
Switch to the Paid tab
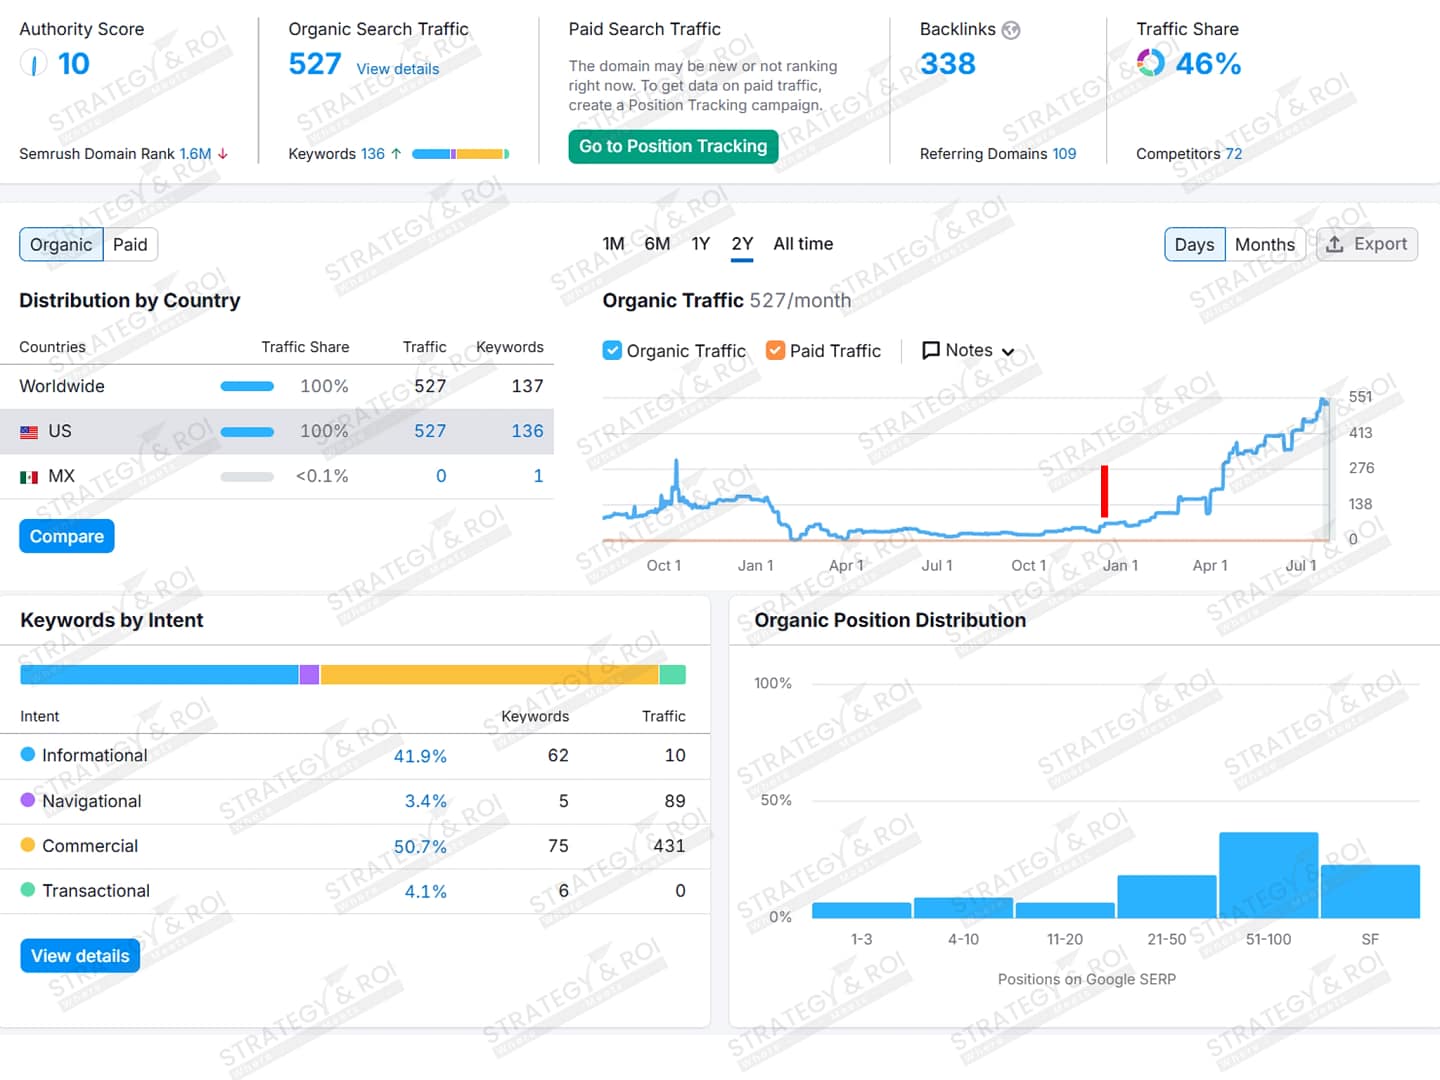coord(130,244)
